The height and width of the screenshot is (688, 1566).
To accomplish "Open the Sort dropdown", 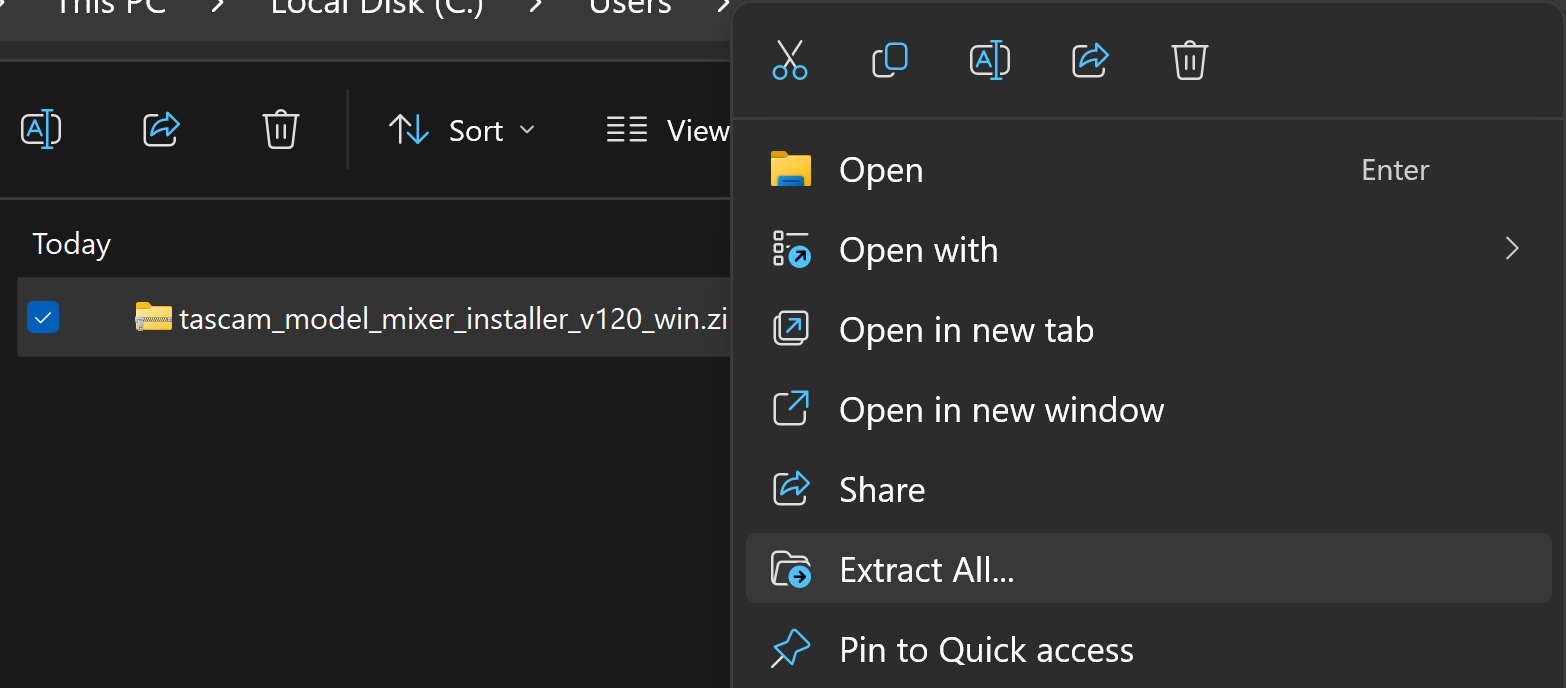I will click(x=463, y=130).
